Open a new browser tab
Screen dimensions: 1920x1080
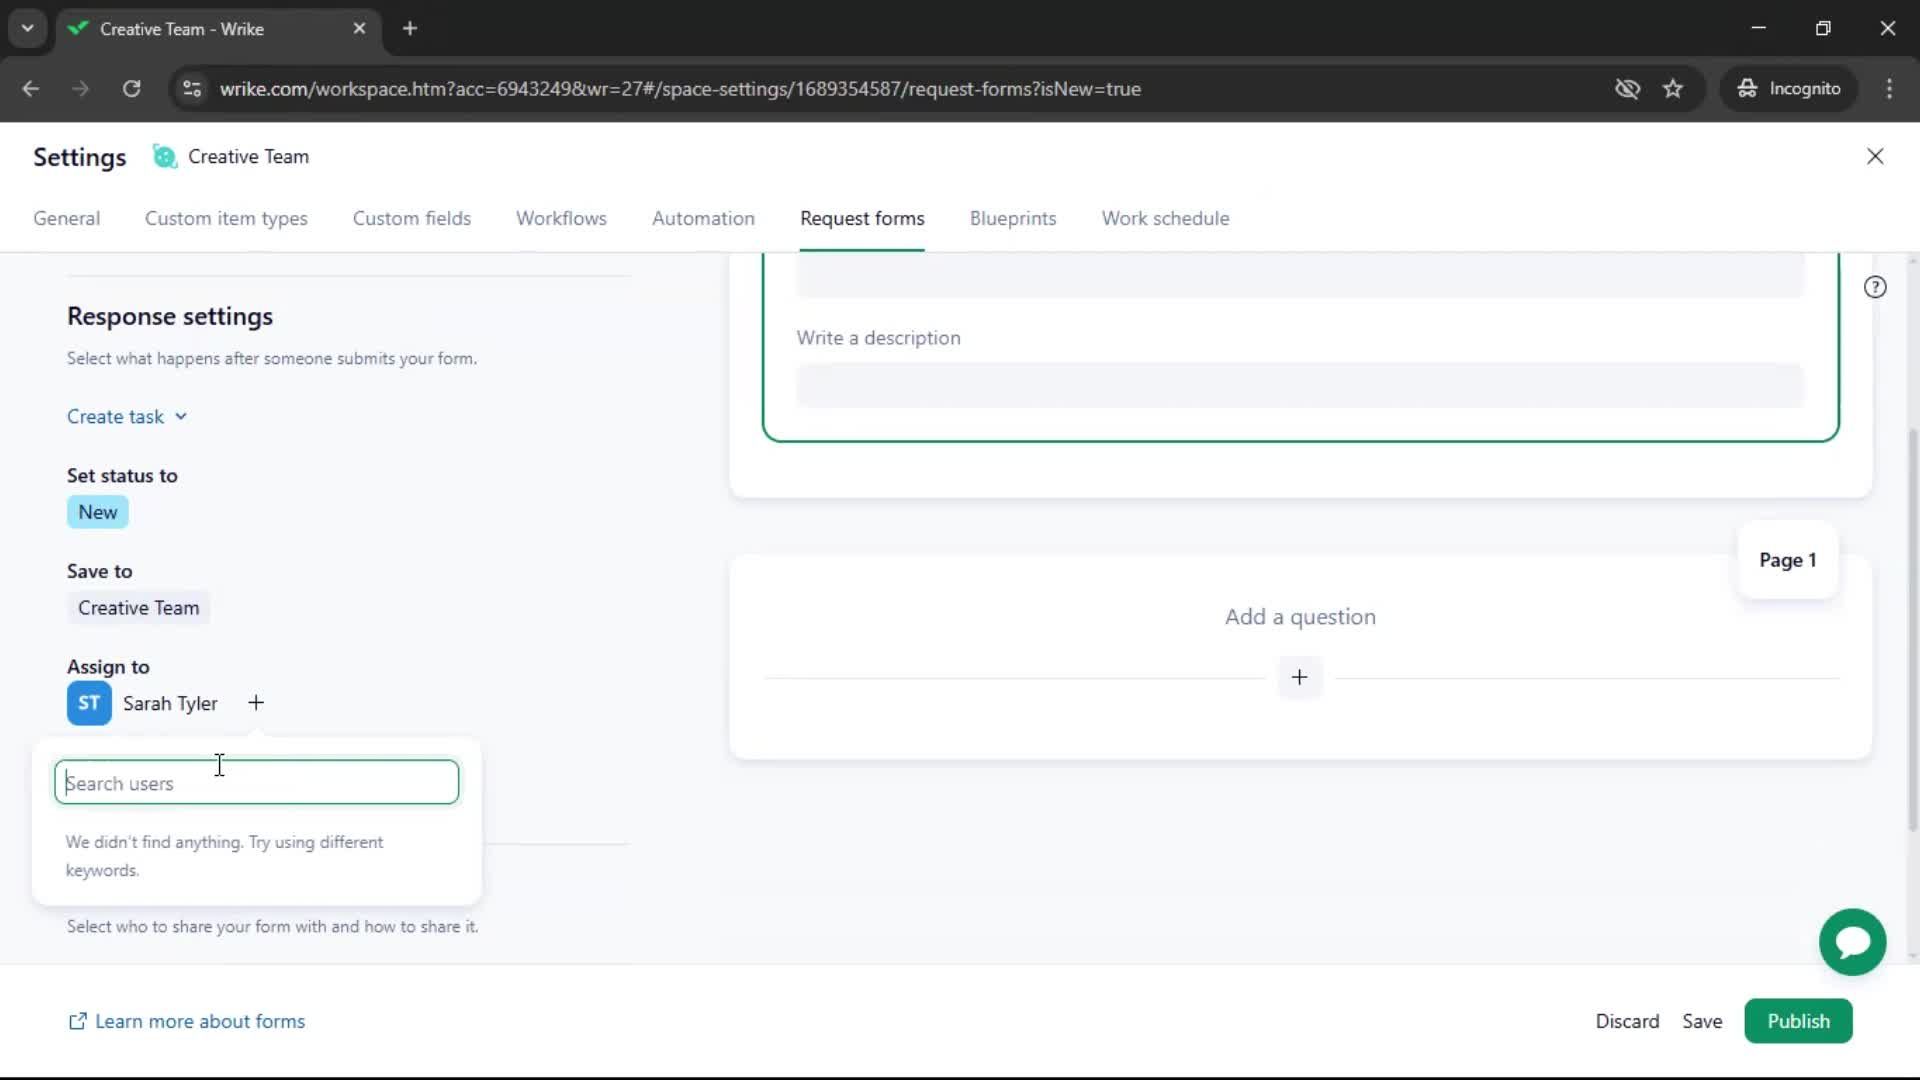[x=410, y=29]
